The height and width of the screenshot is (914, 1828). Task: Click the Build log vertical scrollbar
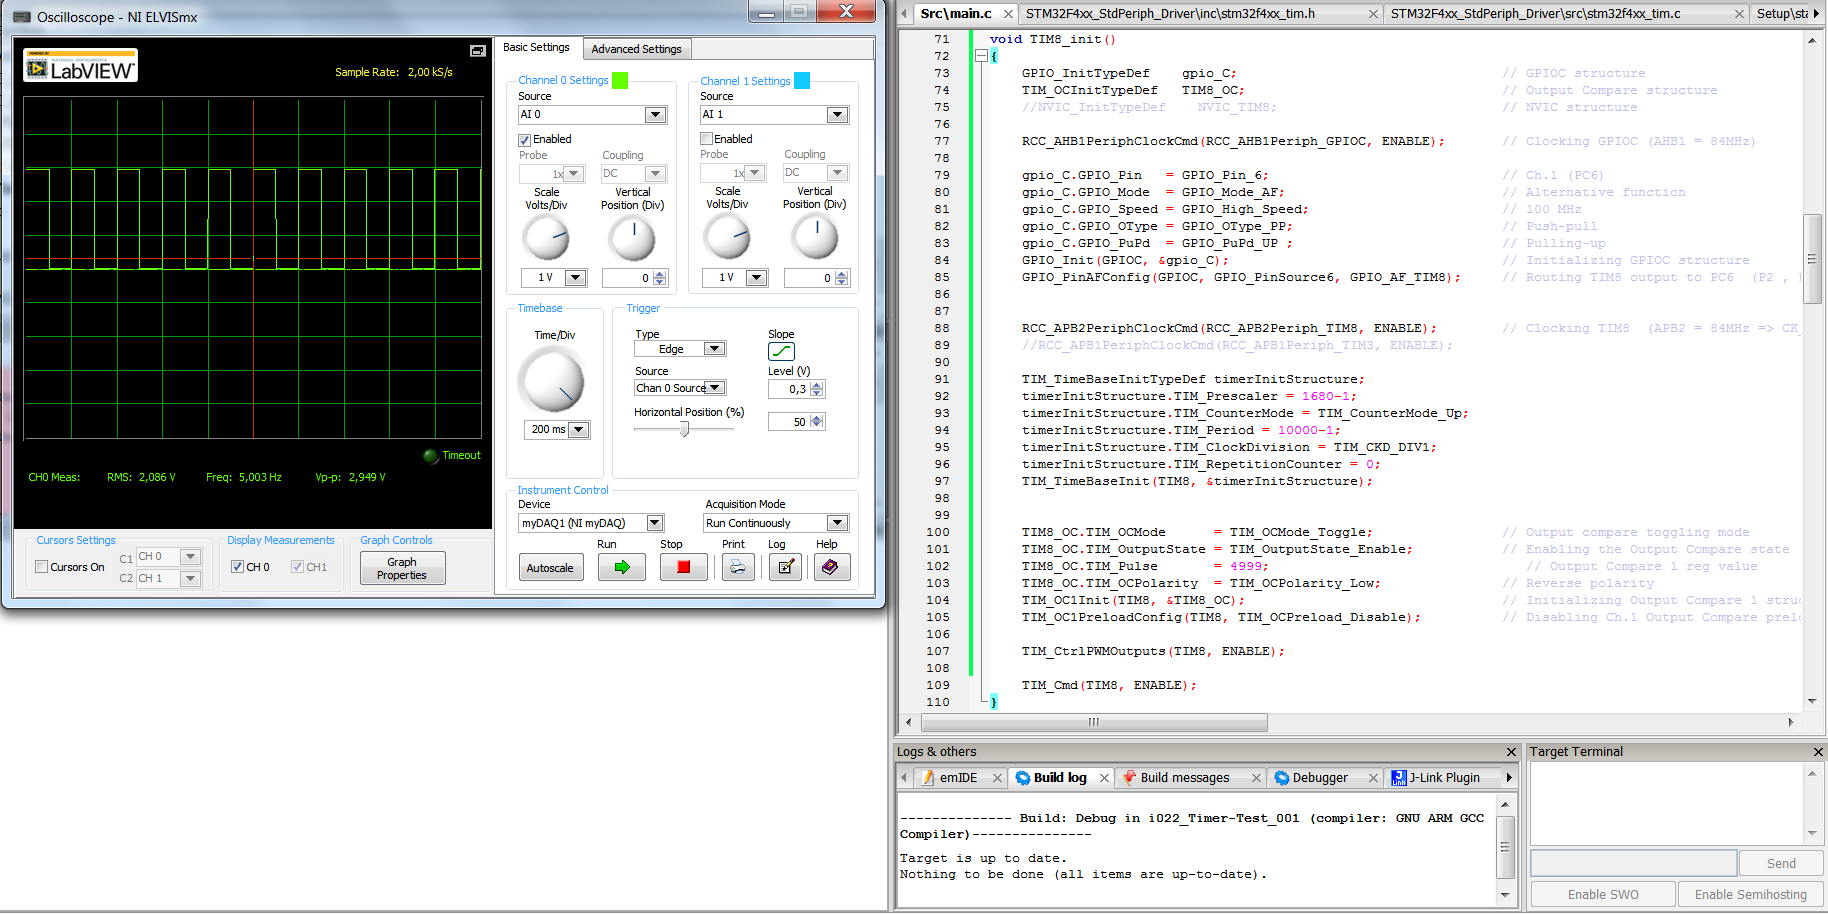(1505, 850)
